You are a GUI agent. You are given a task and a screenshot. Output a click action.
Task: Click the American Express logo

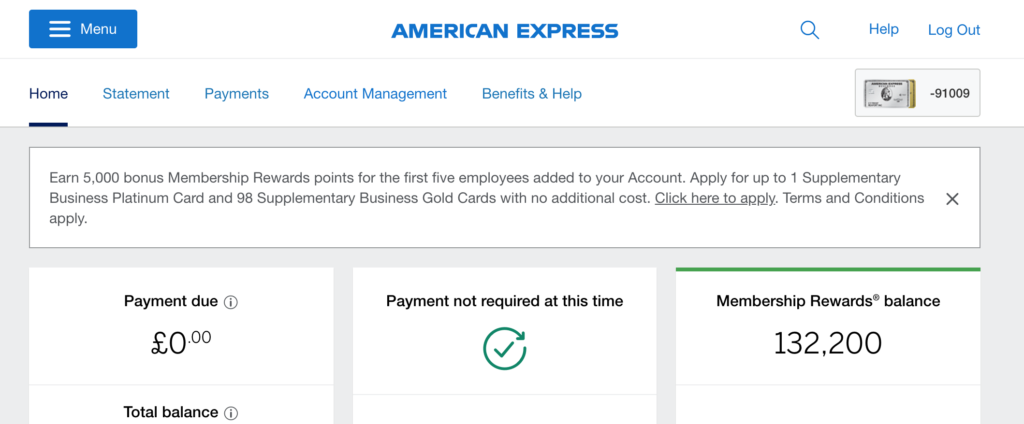tap(505, 31)
